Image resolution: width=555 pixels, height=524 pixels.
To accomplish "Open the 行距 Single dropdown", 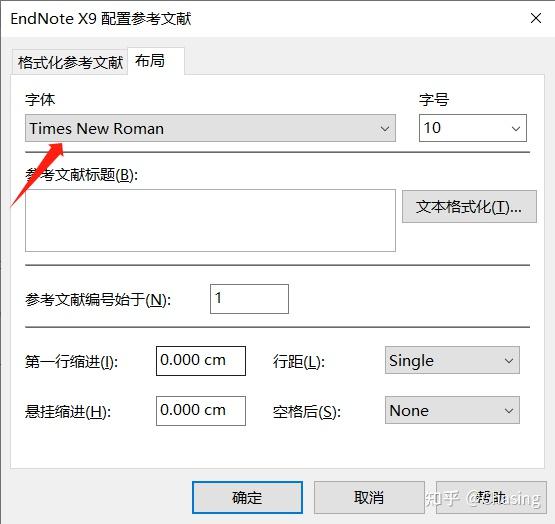I will click(x=452, y=360).
